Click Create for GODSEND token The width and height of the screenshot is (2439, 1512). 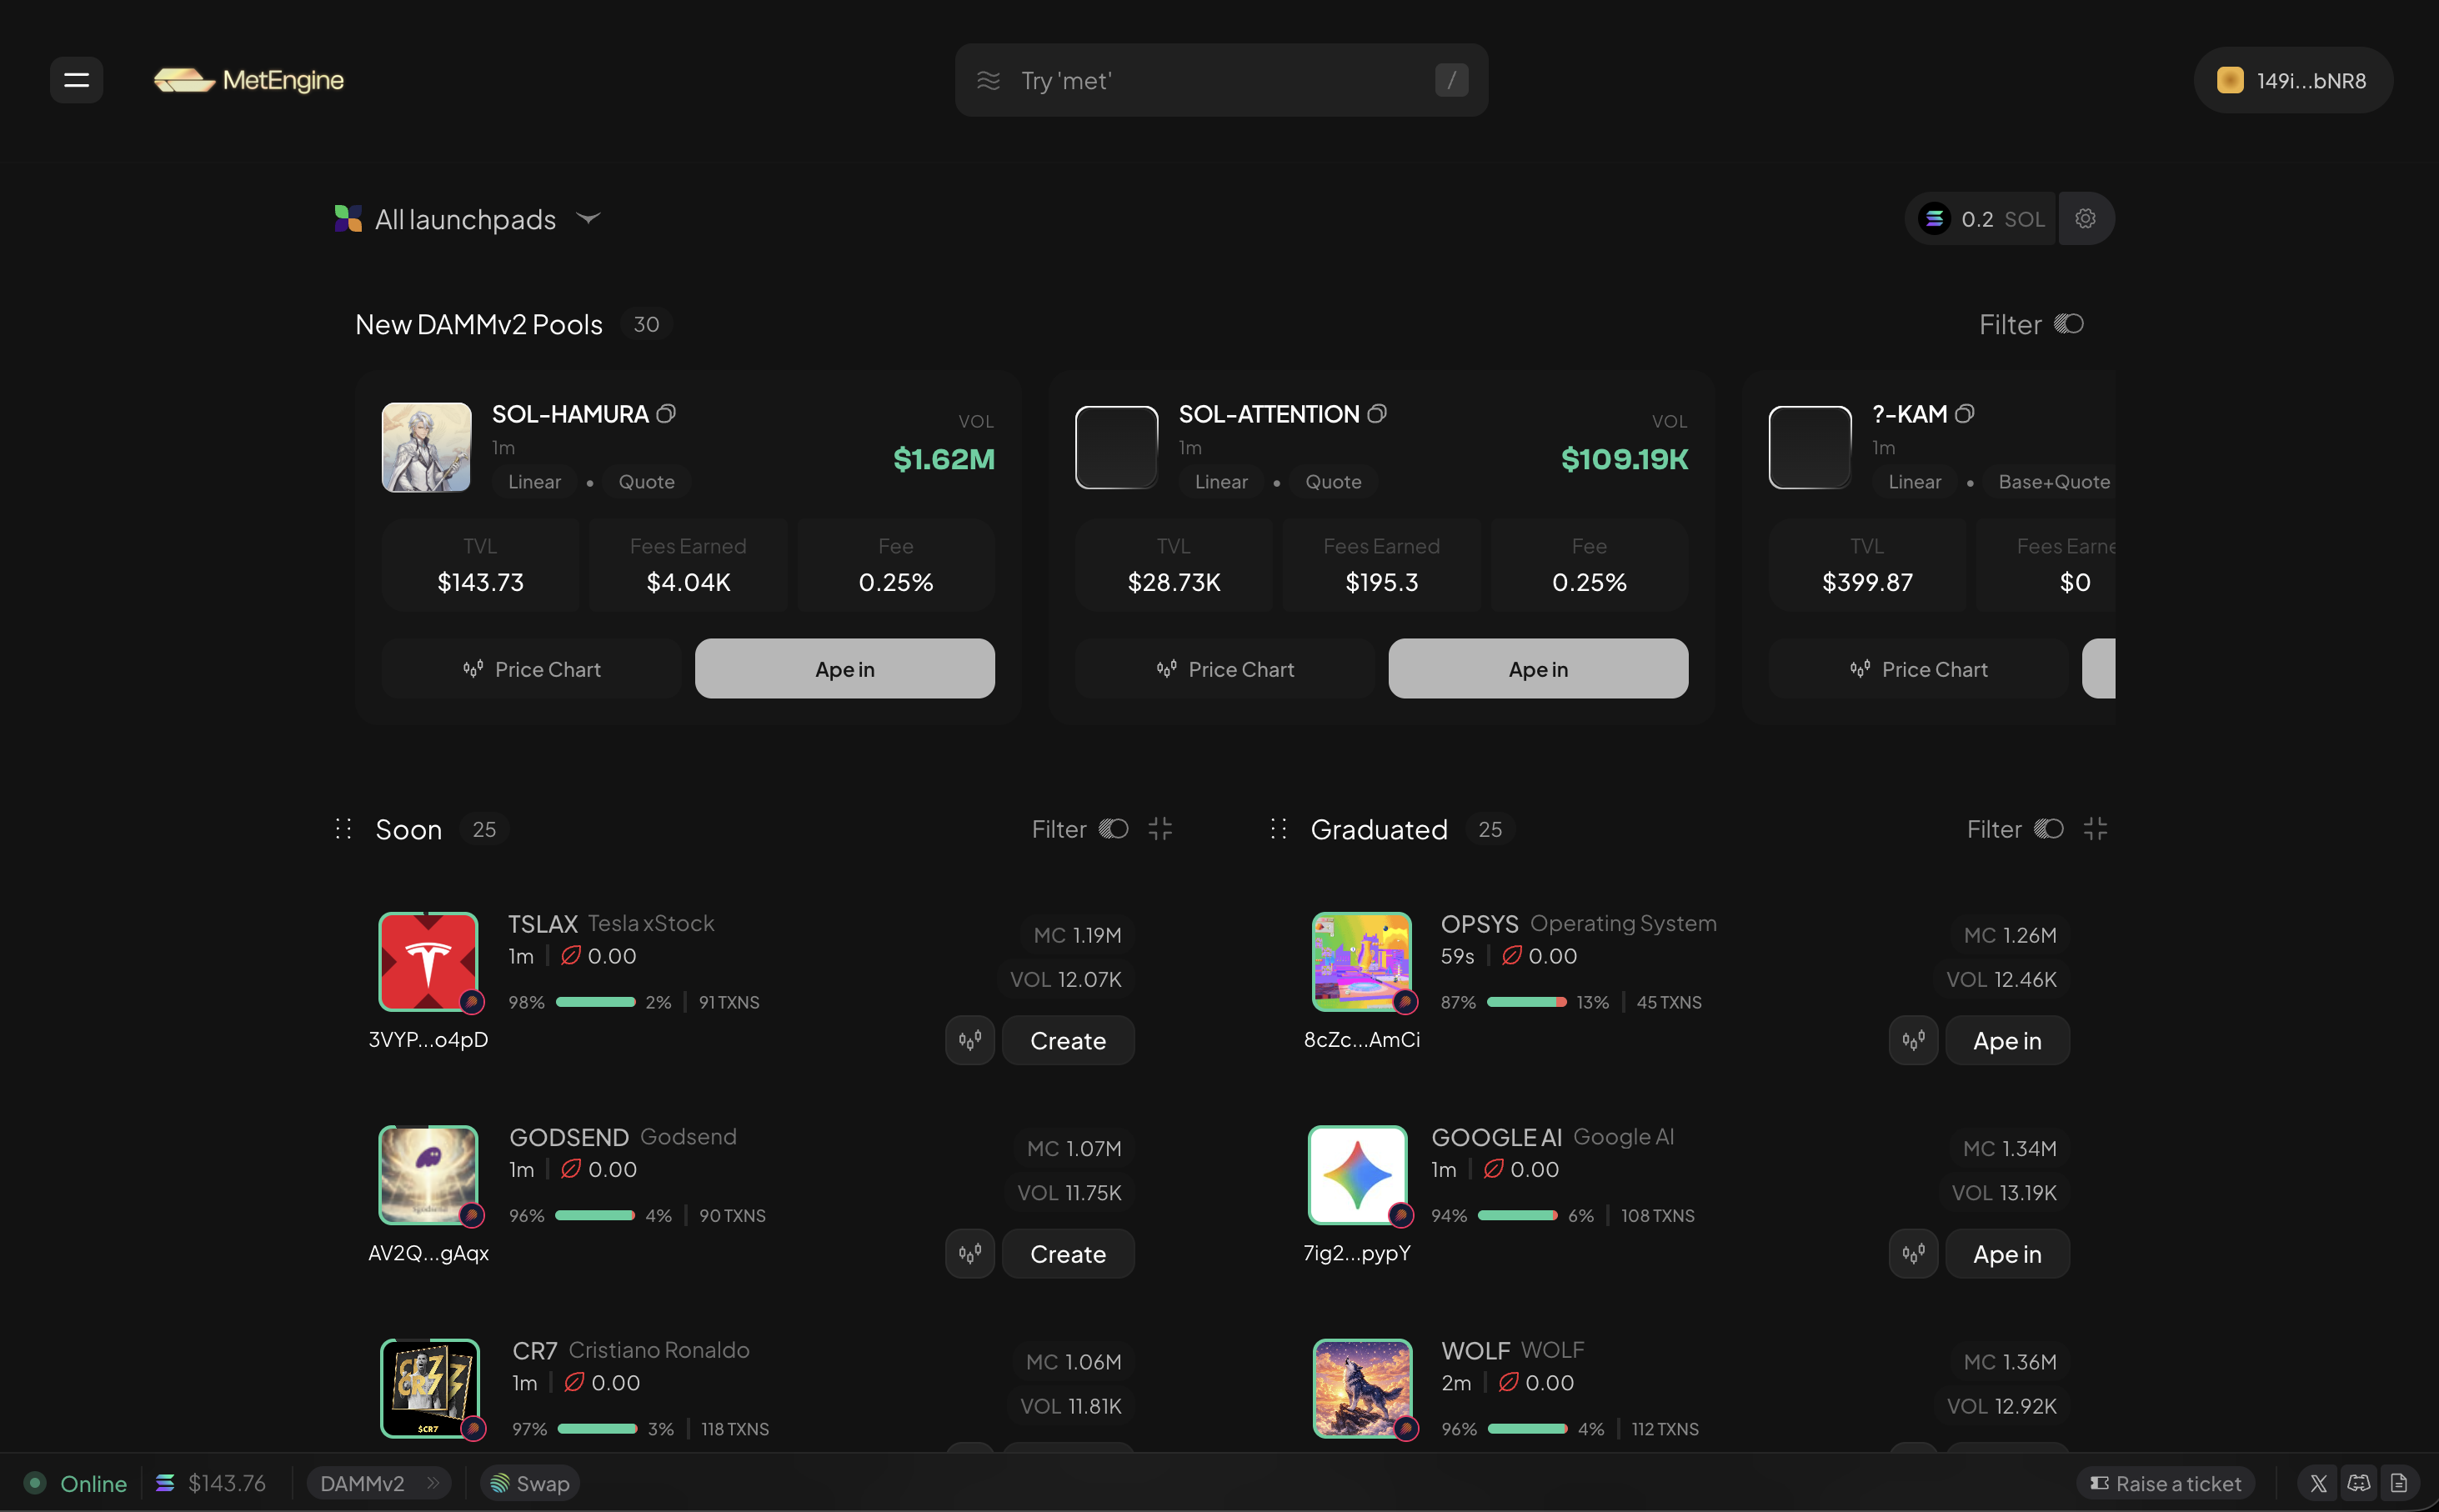pos(1068,1254)
